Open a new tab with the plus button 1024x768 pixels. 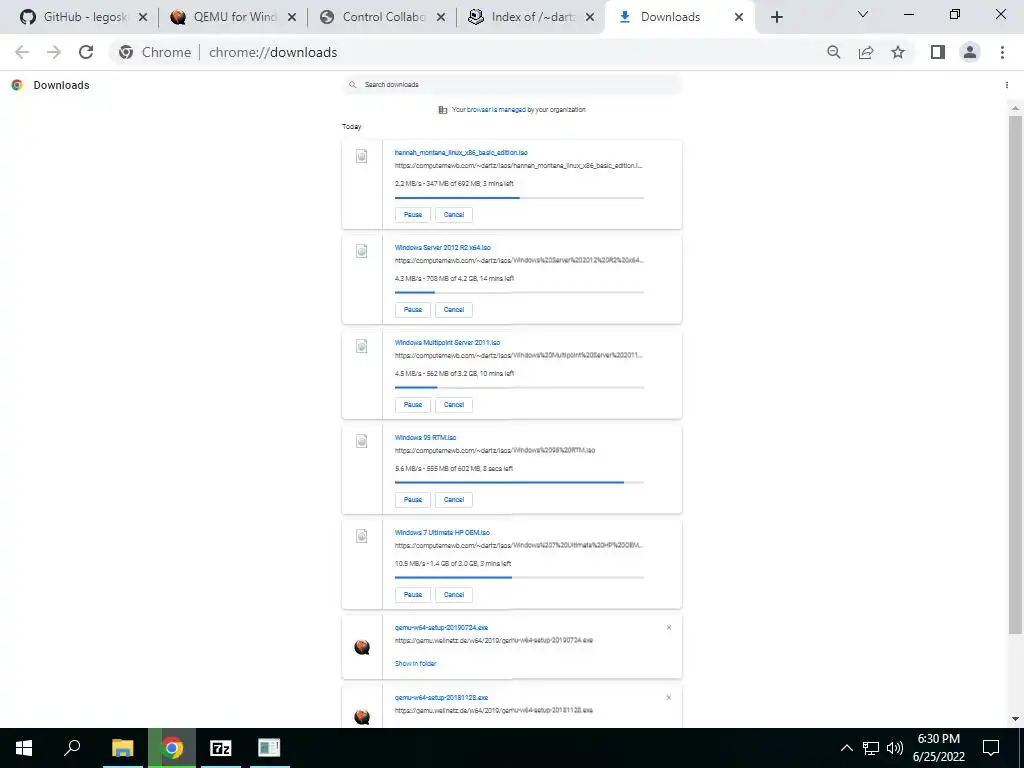(x=776, y=17)
